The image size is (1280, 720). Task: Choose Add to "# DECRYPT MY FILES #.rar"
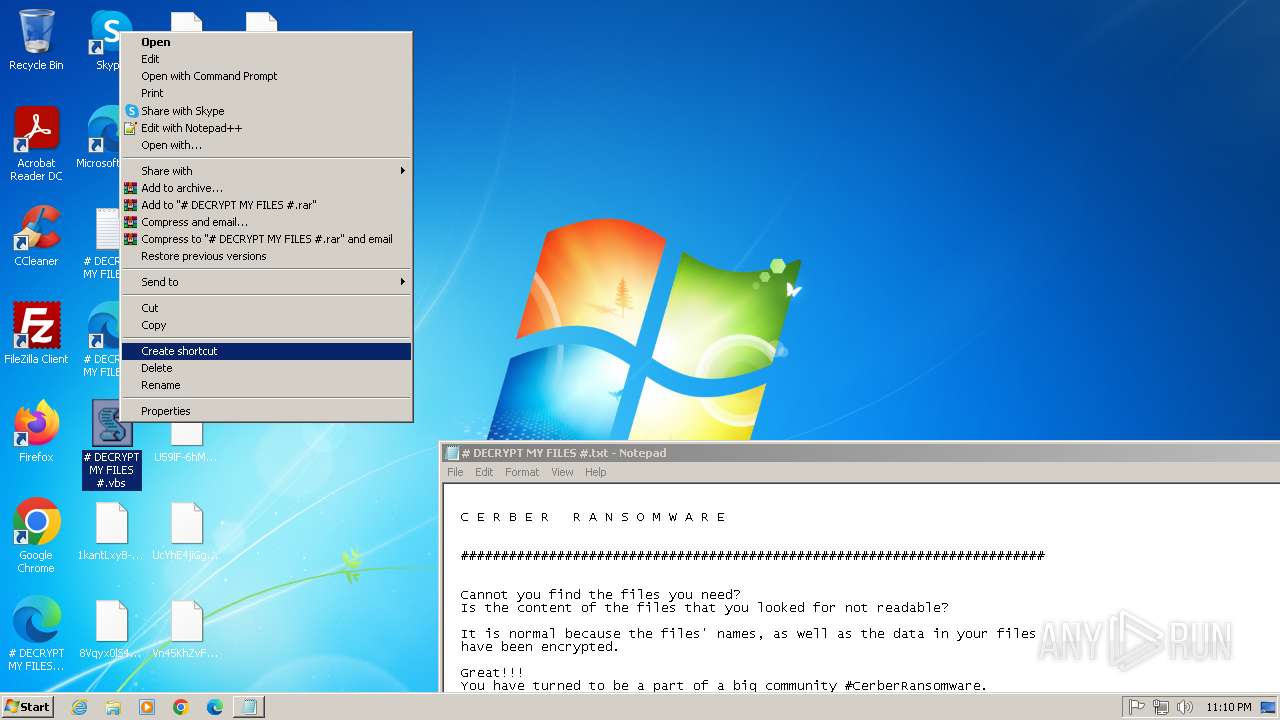click(x=266, y=205)
